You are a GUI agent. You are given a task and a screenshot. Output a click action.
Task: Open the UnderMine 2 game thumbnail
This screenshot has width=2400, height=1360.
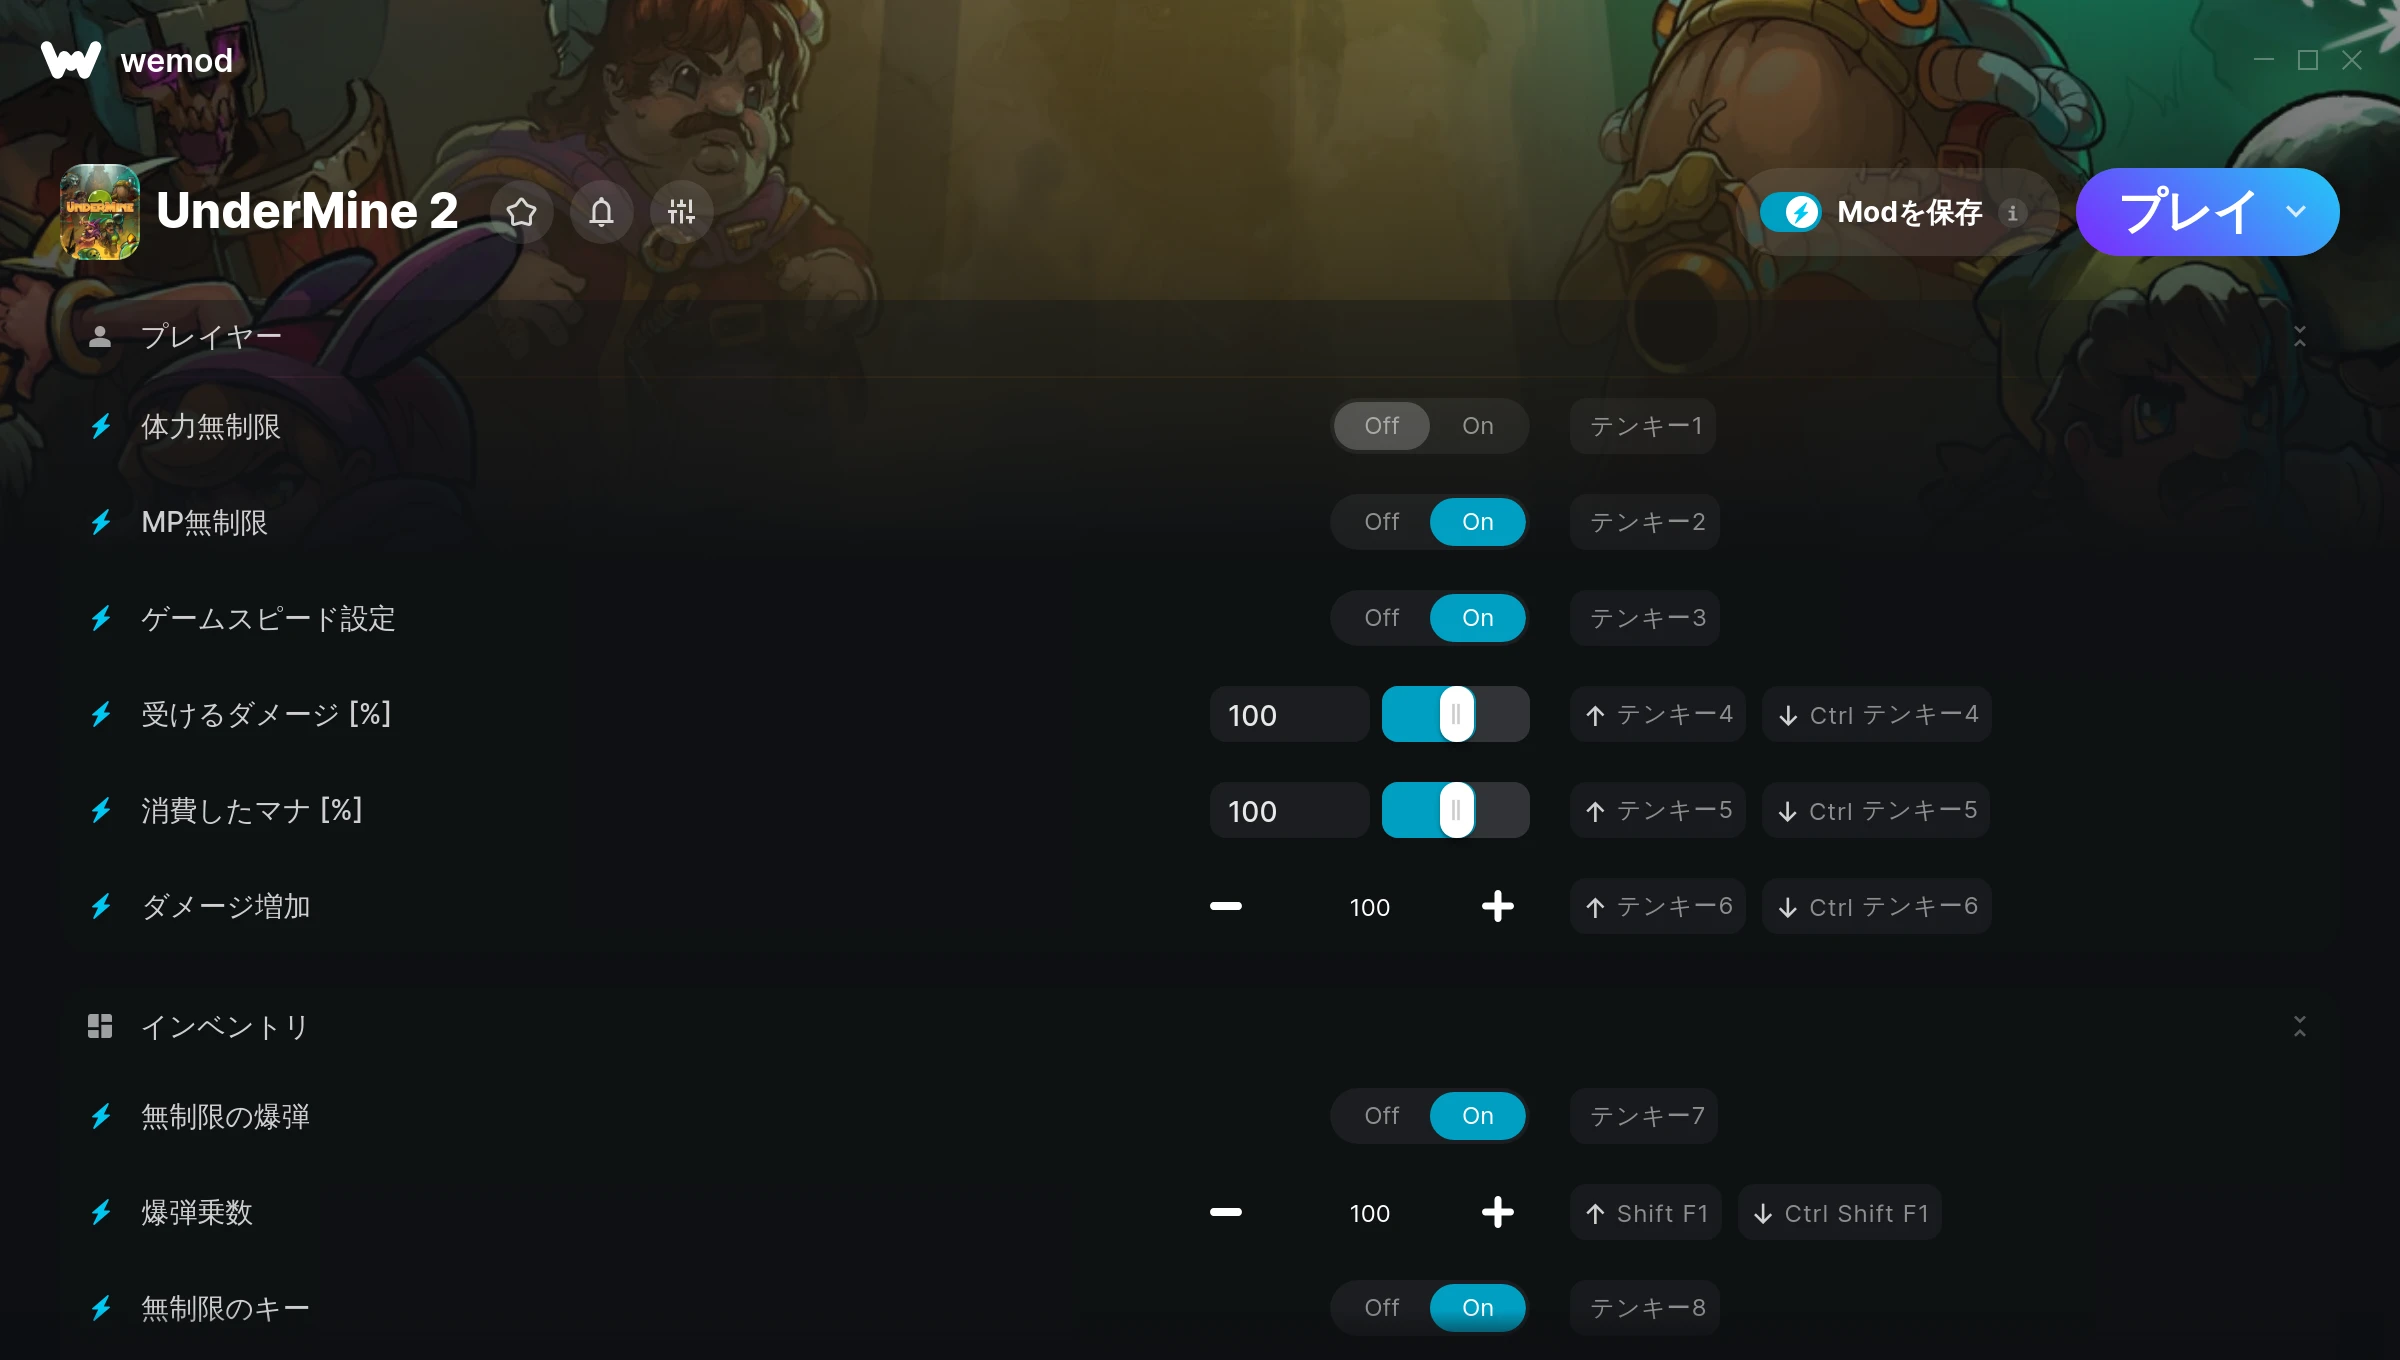click(x=100, y=212)
